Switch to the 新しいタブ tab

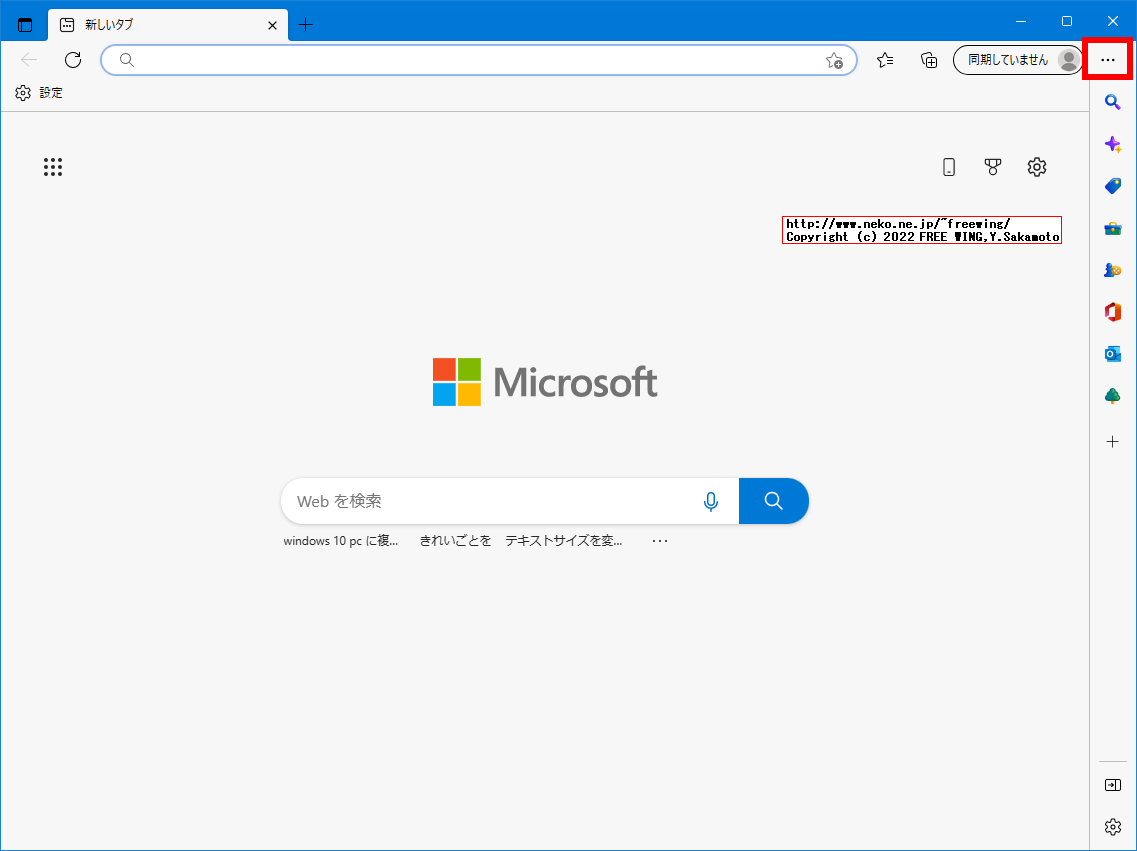click(160, 25)
